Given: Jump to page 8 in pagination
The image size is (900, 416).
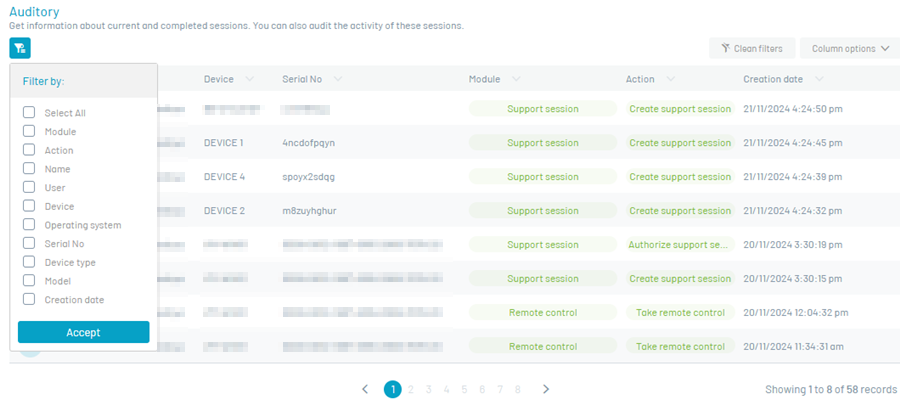Looking at the screenshot, I should [517, 389].
